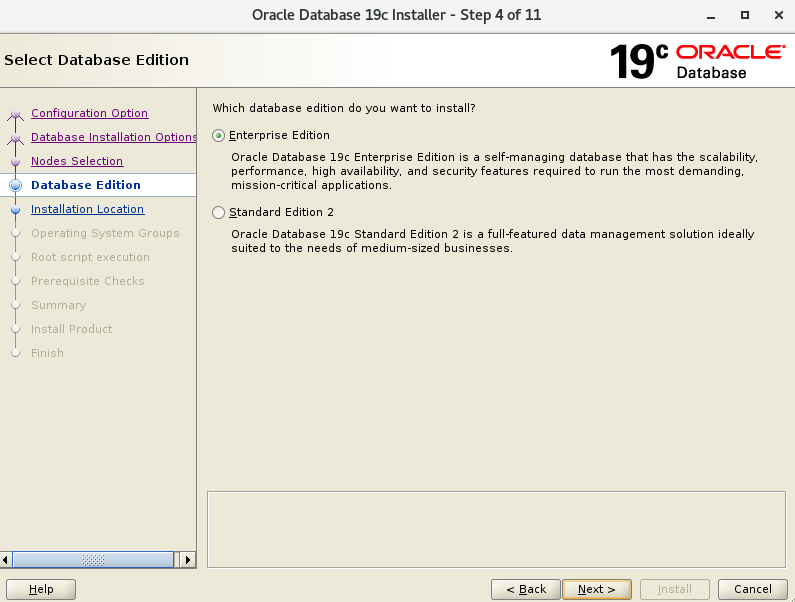Go back with the < Back button

(526, 589)
